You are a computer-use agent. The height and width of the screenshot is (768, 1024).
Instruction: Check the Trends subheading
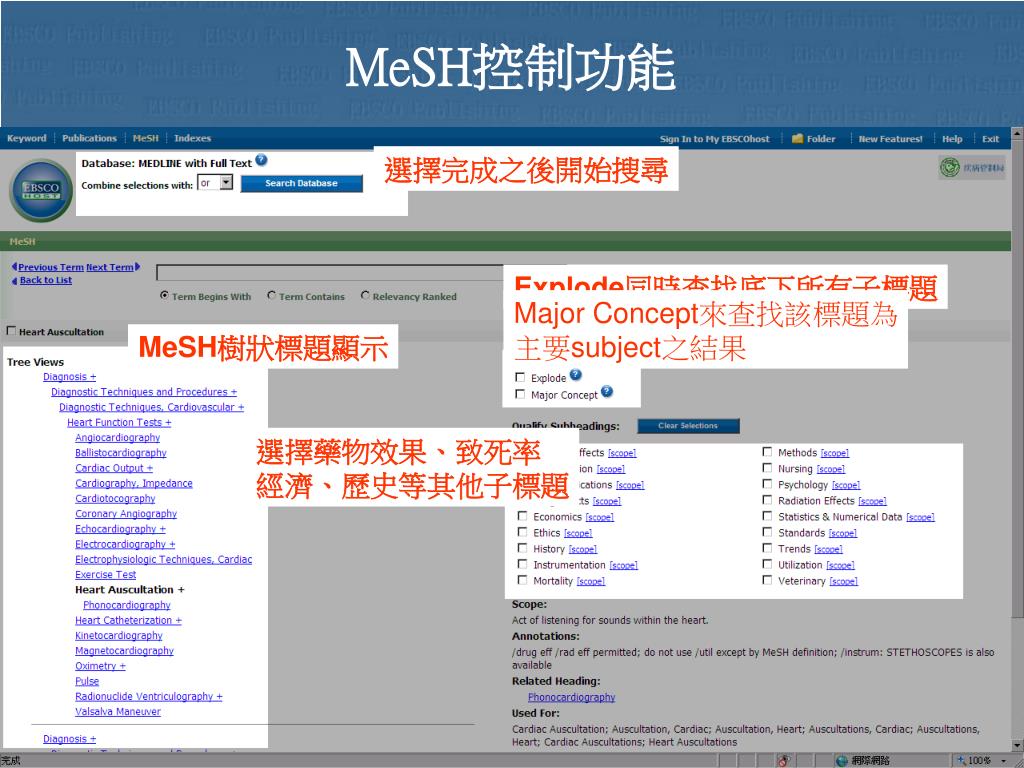[x=767, y=548]
